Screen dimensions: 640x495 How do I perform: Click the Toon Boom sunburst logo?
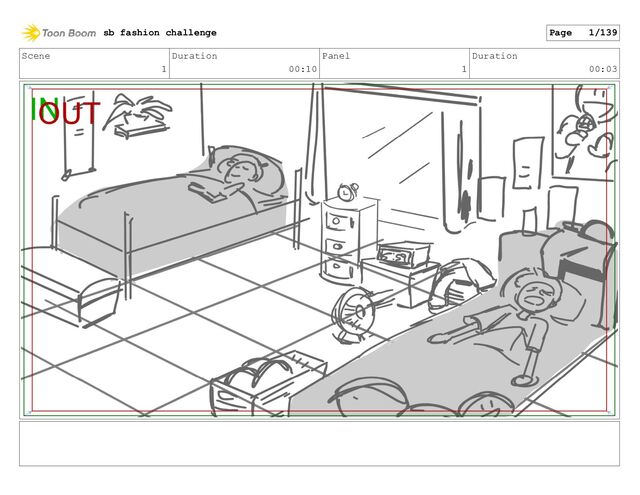(31, 33)
